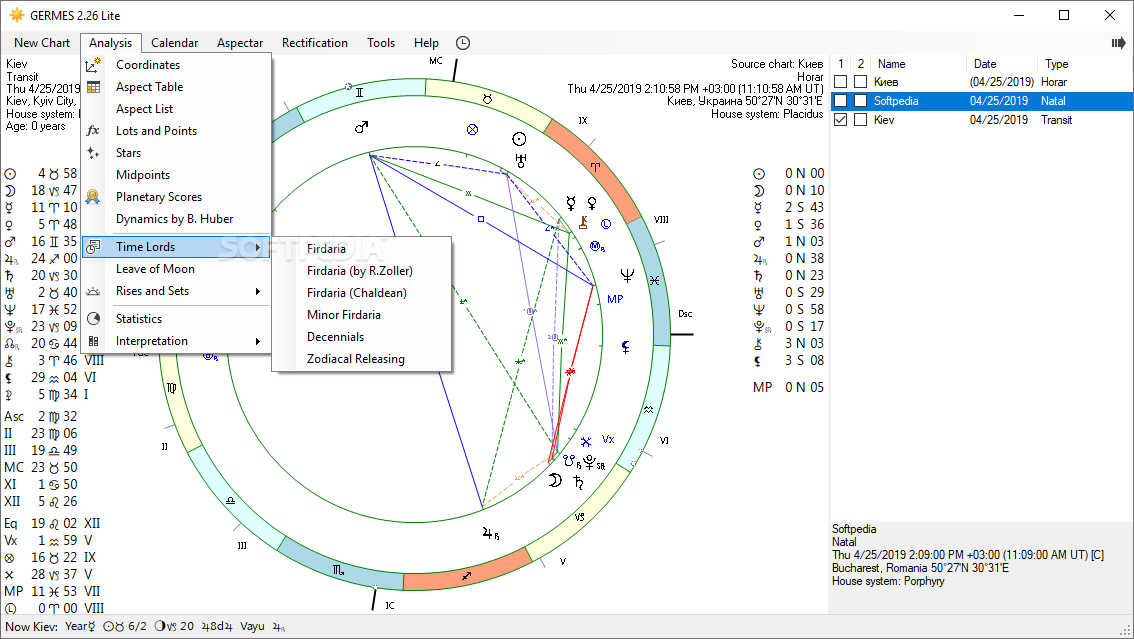Screen dimensions: 1134x639
Task: Click column 1 header in chart list
Action: pyautogui.click(x=840, y=64)
